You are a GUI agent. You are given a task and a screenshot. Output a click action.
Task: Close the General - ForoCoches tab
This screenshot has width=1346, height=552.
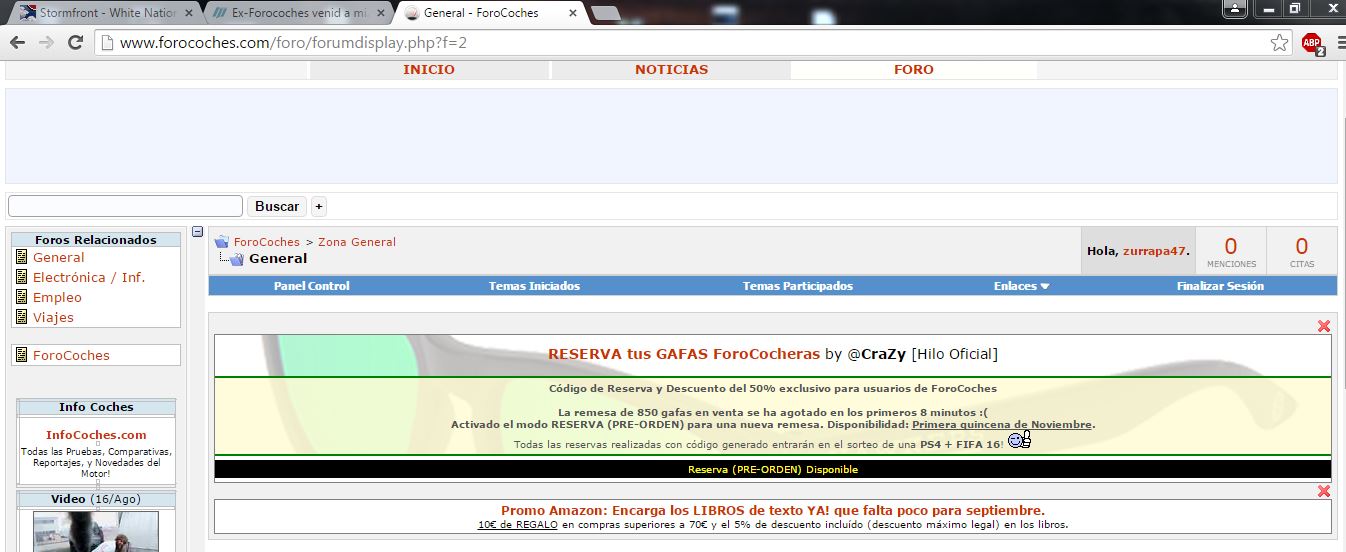tap(572, 13)
